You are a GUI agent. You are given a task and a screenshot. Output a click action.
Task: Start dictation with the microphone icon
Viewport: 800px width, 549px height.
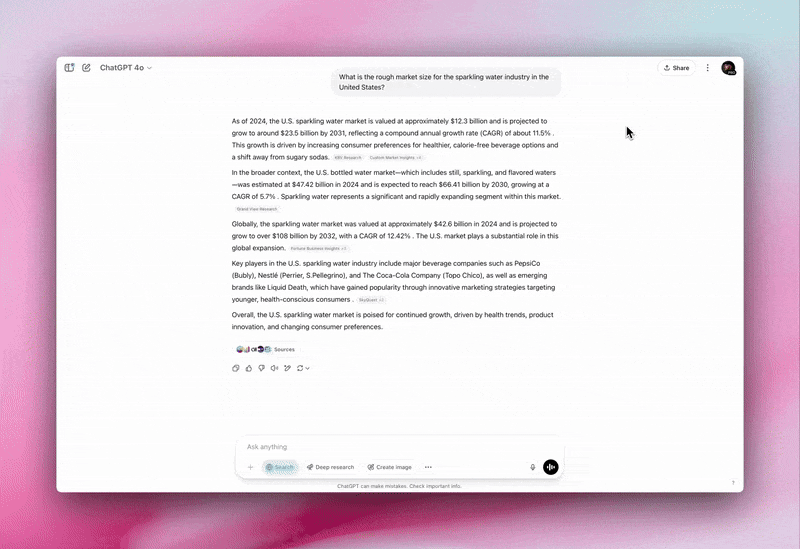coord(533,467)
